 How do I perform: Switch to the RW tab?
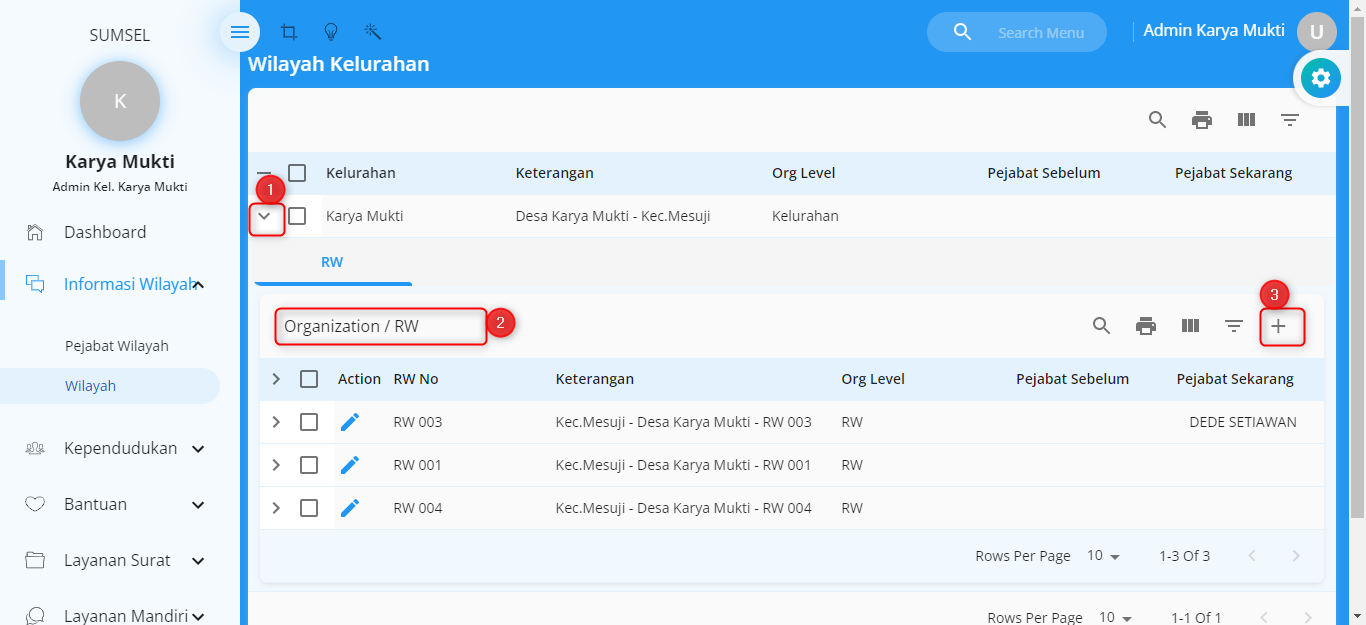coord(332,262)
